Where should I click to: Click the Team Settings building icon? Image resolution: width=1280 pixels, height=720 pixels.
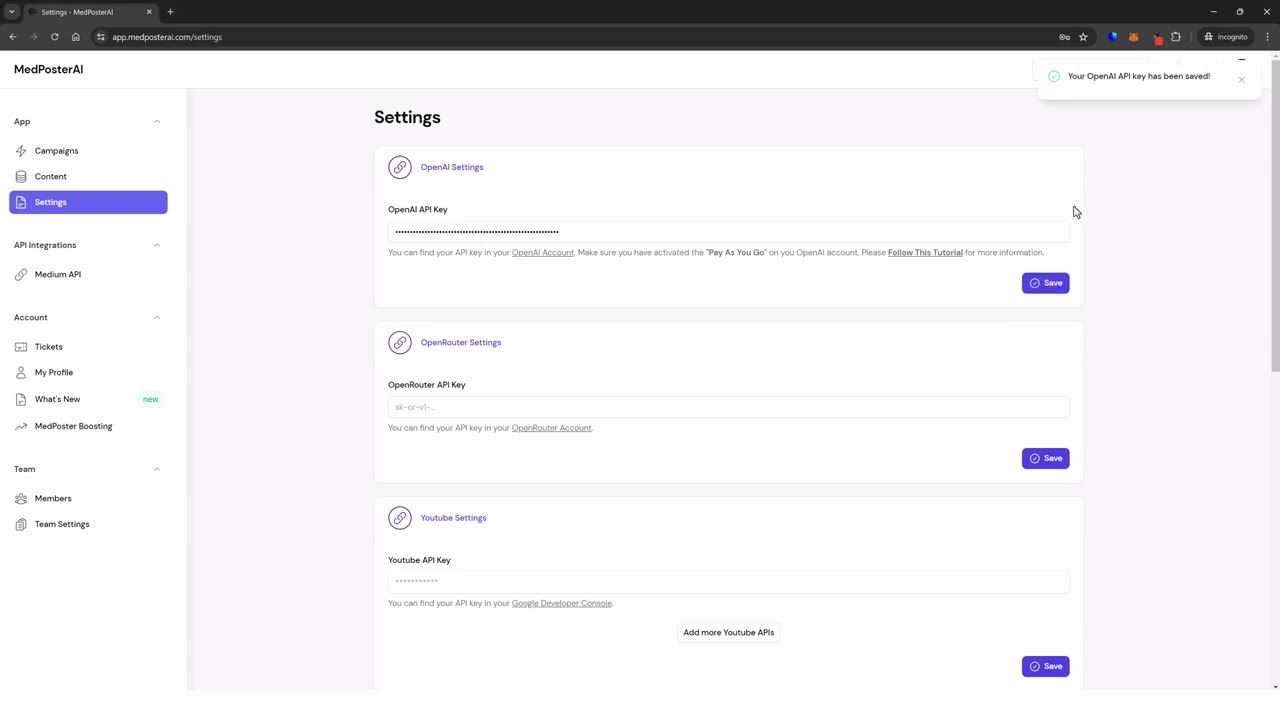21,525
